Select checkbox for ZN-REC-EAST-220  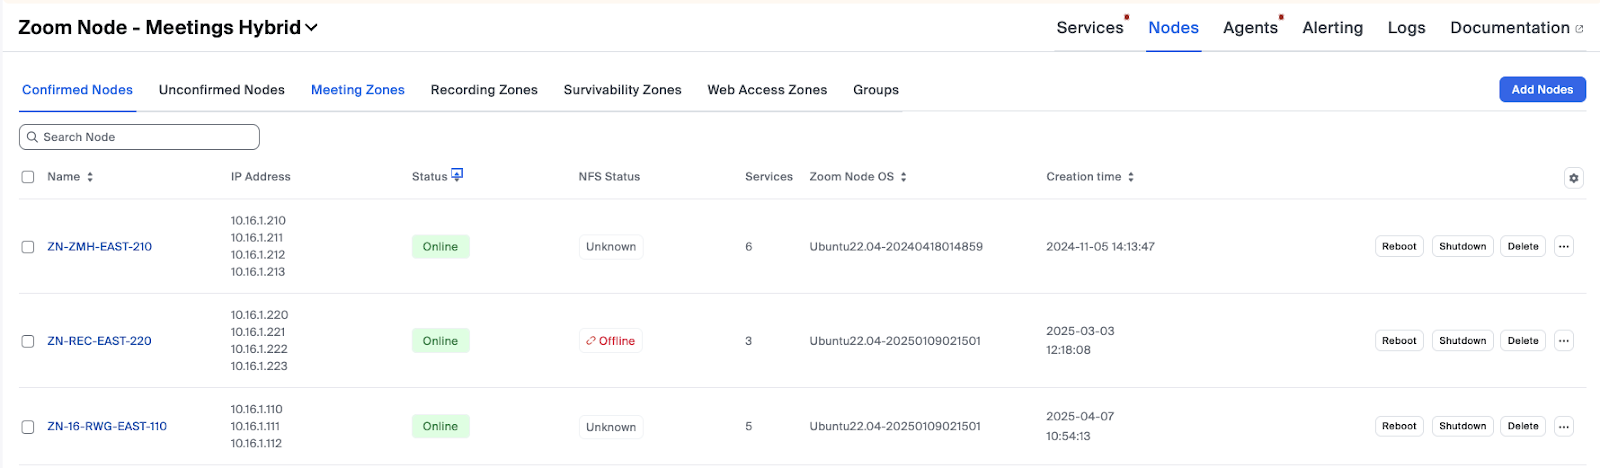pos(28,341)
